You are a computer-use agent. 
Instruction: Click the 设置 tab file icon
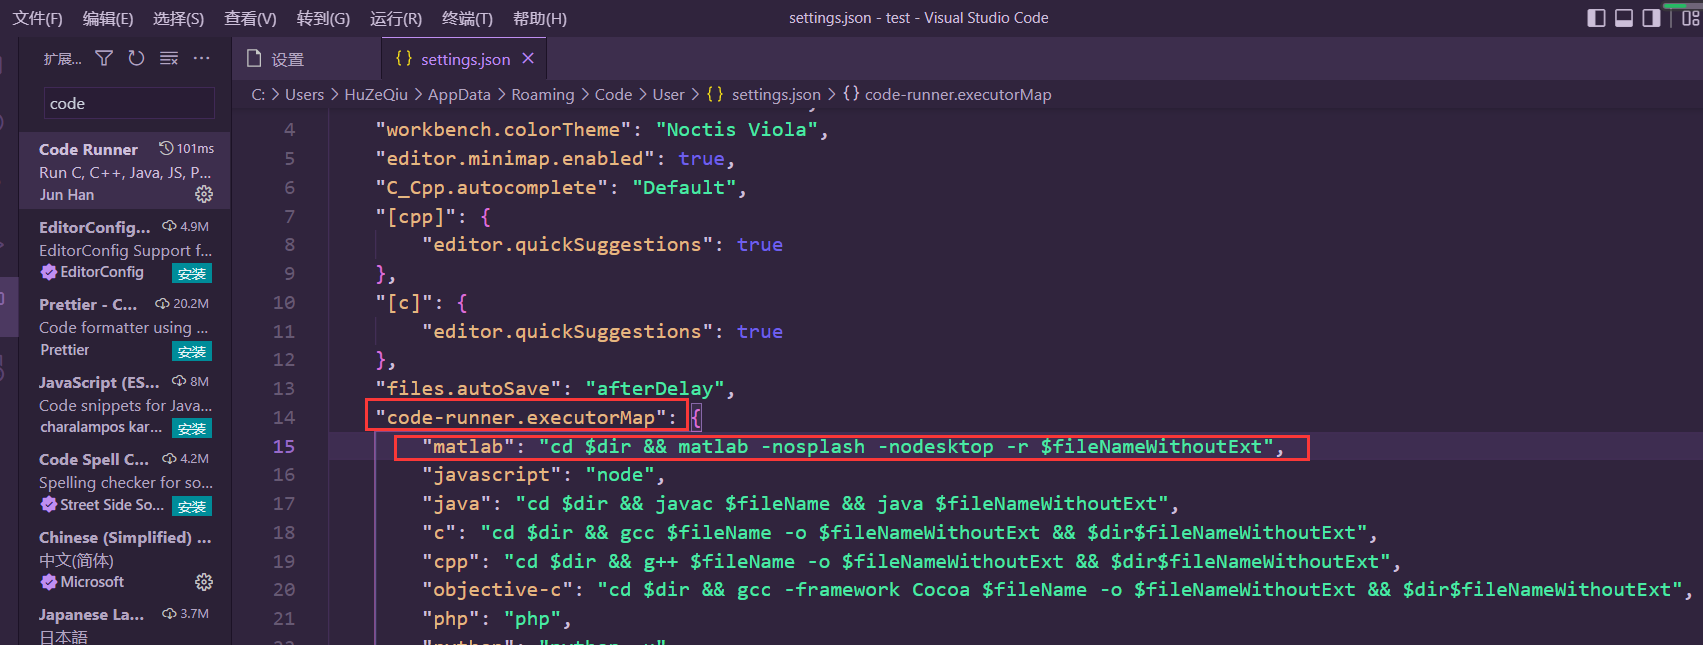[254, 59]
